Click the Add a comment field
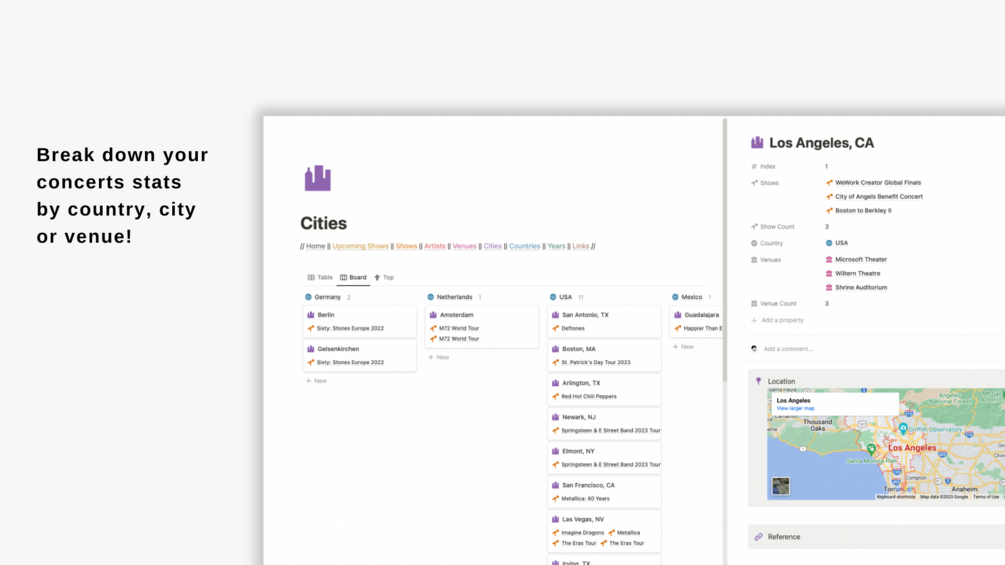Image resolution: width=1005 pixels, height=565 pixels. tap(788, 349)
